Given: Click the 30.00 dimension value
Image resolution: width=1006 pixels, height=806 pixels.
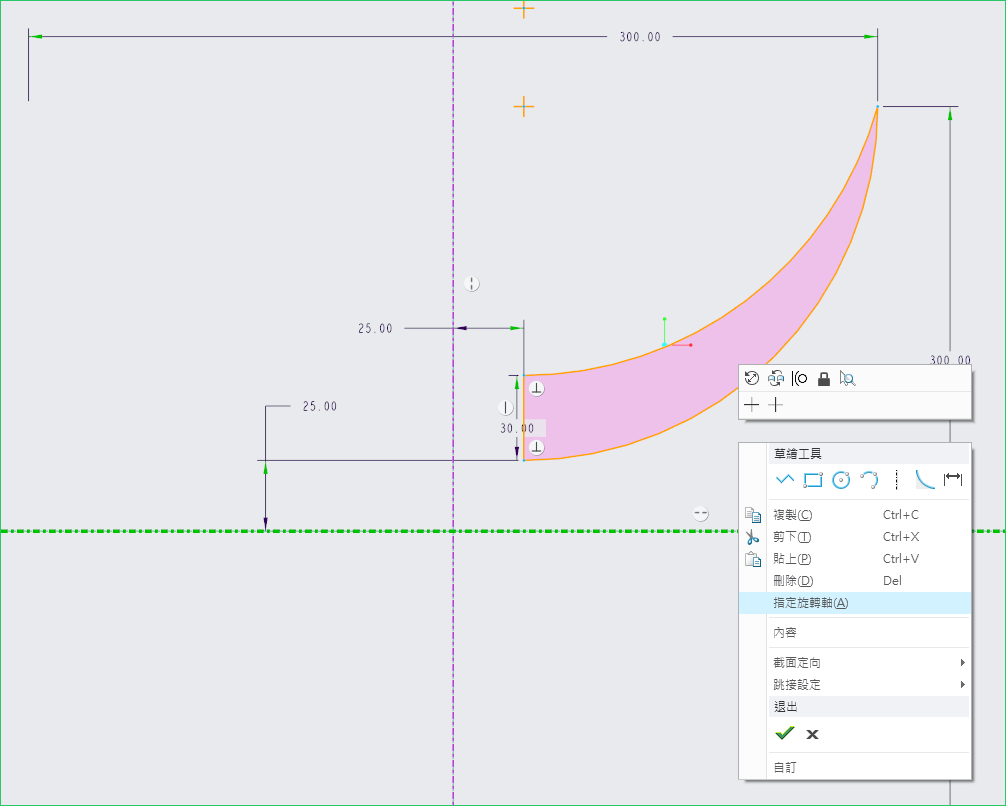Looking at the screenshot, I should coord(517,428).
